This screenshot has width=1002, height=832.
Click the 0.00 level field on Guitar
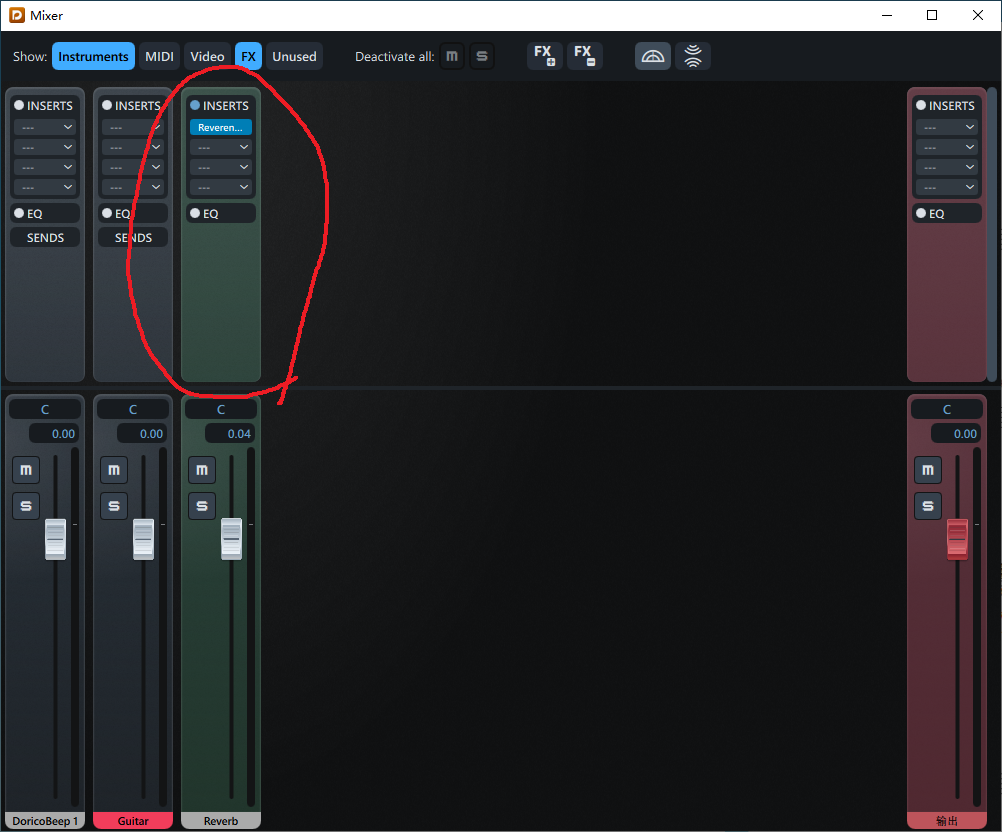(x=143, y=434)
